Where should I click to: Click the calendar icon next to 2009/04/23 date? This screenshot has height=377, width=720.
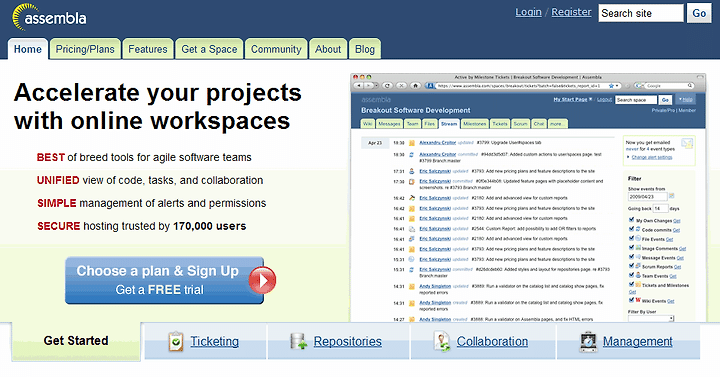point(672,196)
